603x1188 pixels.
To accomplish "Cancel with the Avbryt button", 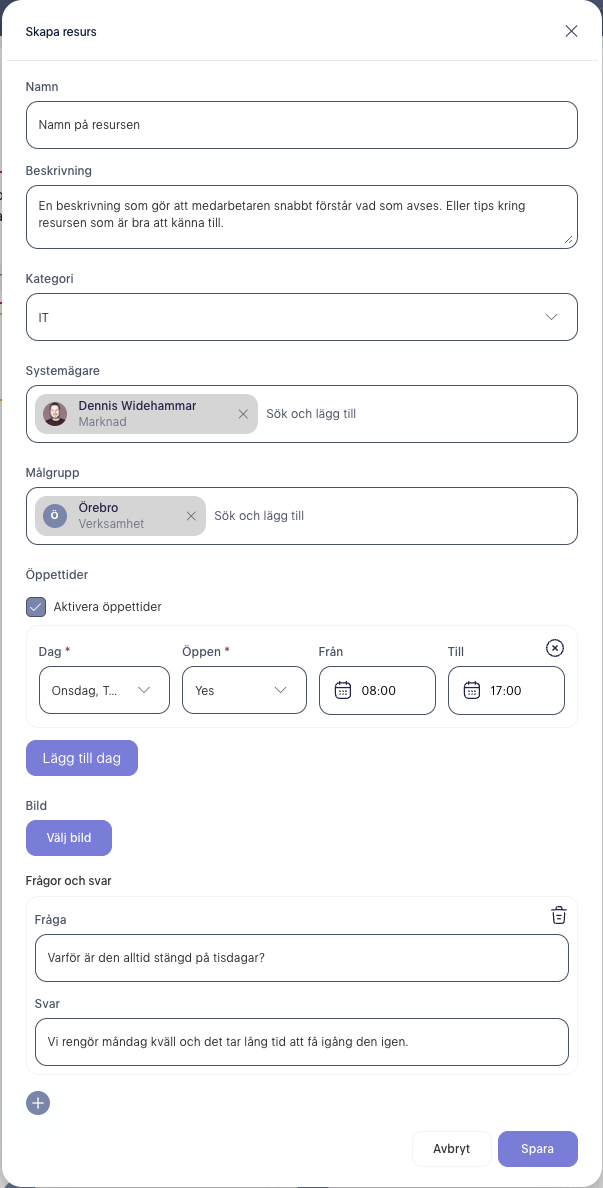I will (451, 1149).
